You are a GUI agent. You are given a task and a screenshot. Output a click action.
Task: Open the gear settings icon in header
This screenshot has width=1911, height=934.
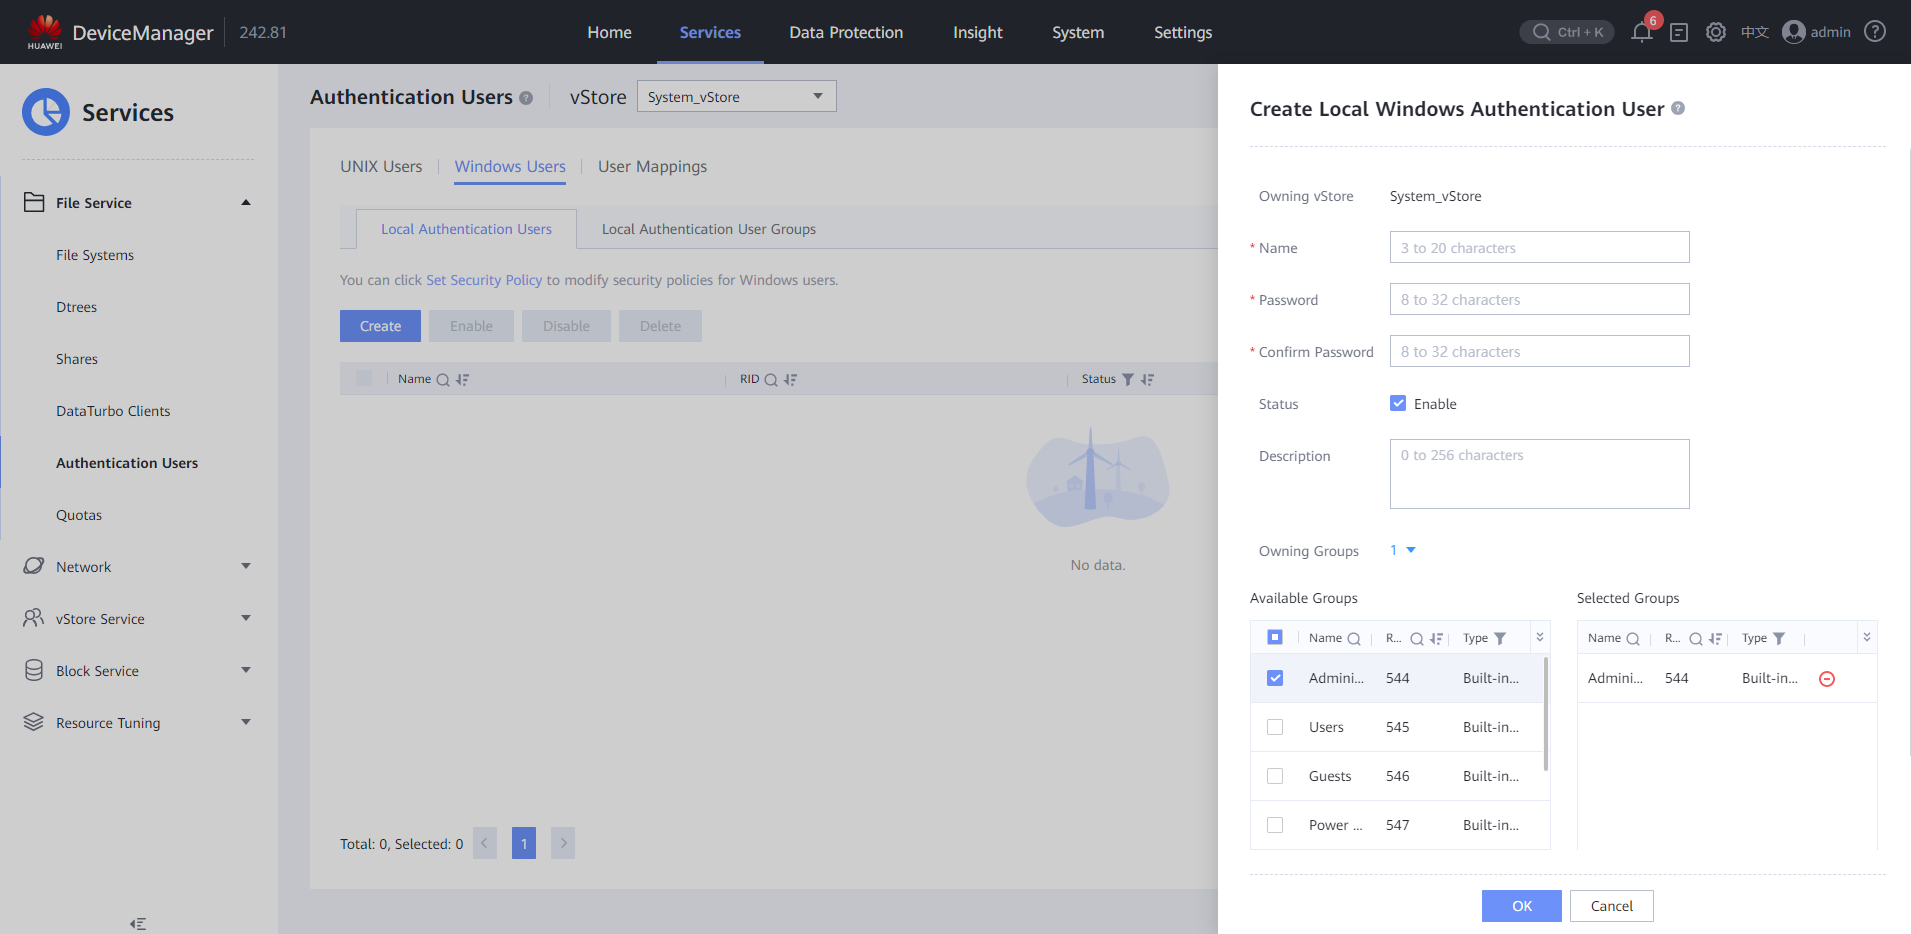pyautogui.click(x=1716, y=32)
